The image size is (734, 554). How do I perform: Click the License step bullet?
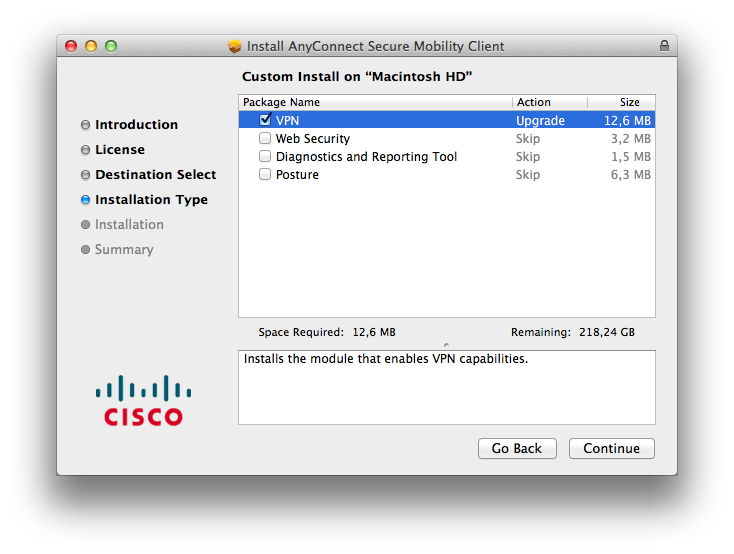(85, 150)
